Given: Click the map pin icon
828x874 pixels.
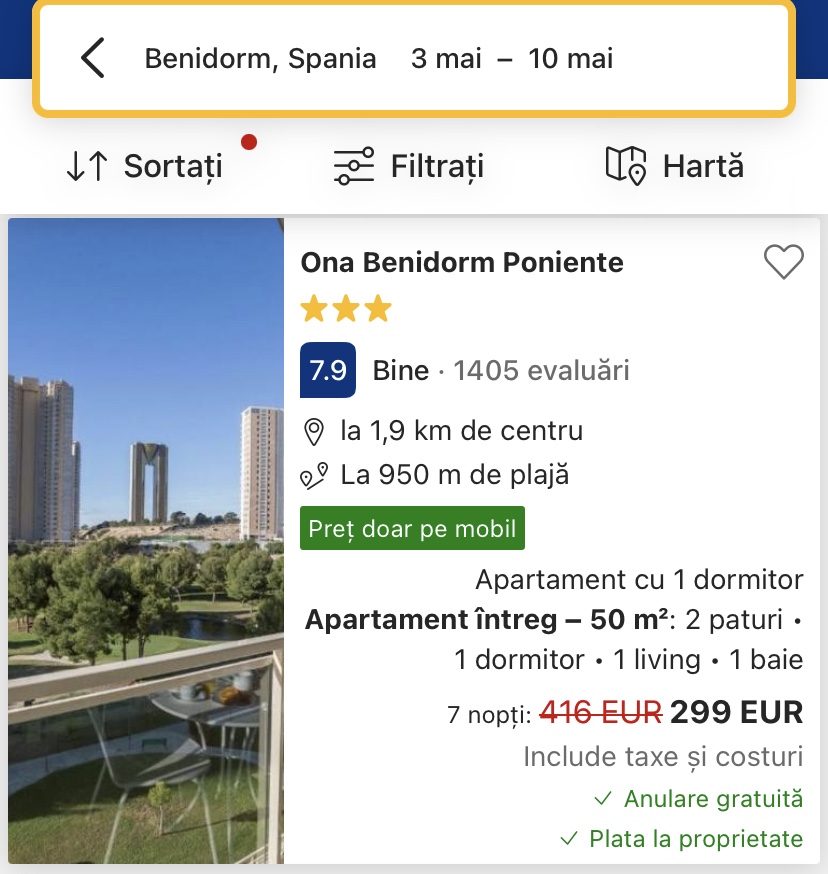Looking at the screenshot, I should point(626,166).
